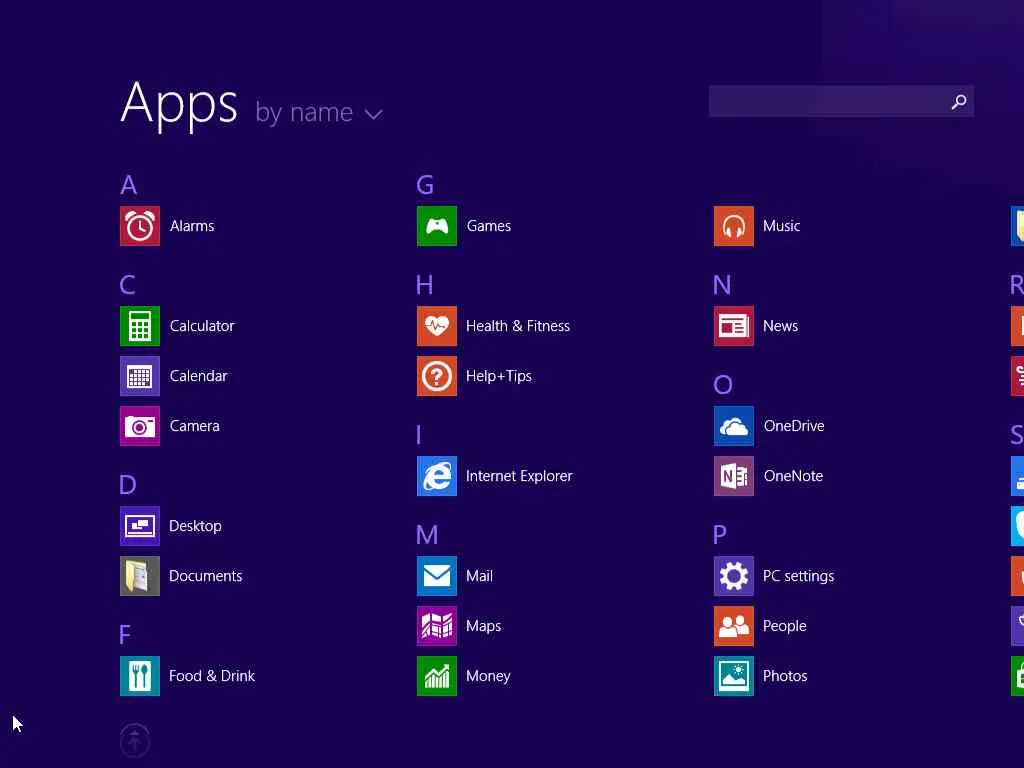Viewport: 1024px width, 768px height.
Task: Select the letter H group header
Action: tap(425, 285)
